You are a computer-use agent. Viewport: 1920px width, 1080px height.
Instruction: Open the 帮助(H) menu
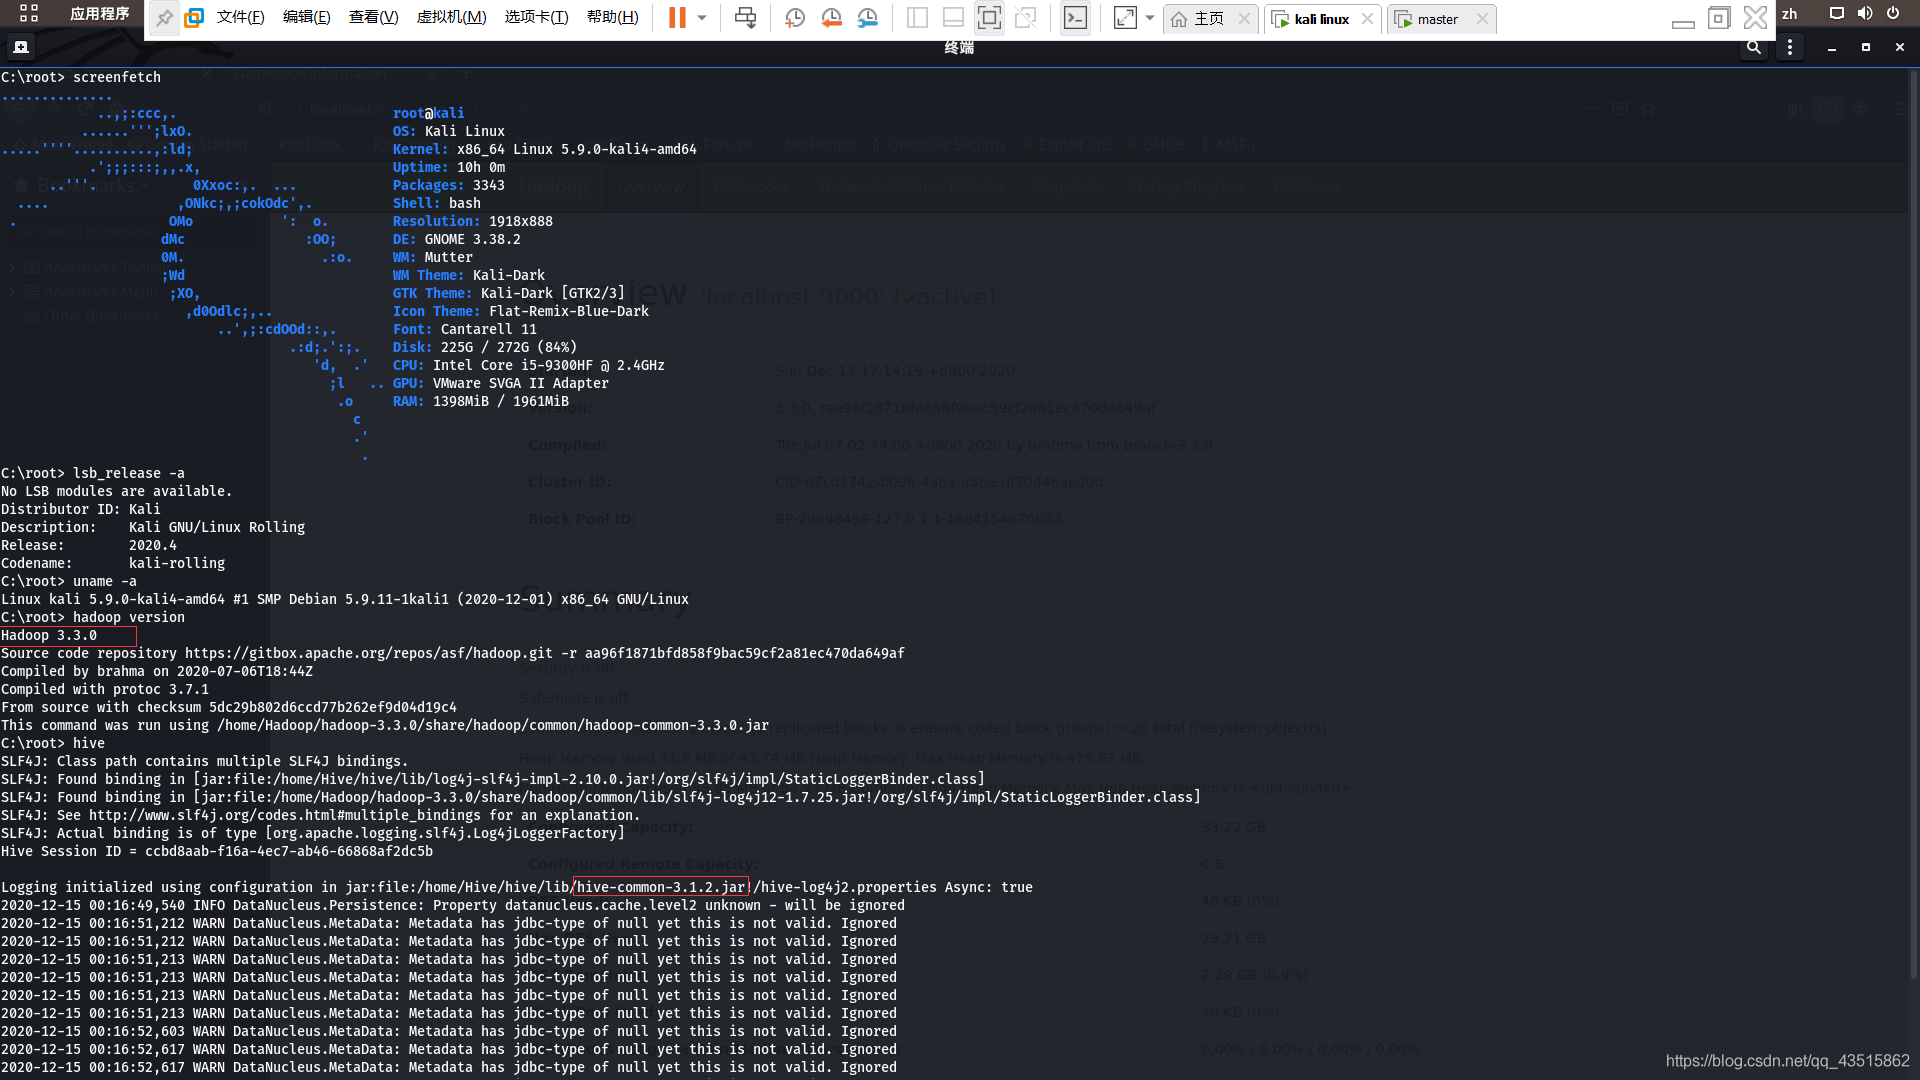[x=612, y=18]
